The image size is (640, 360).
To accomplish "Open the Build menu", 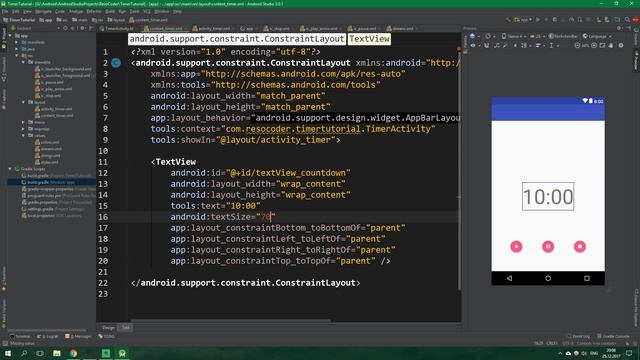I will click(110, 11).
